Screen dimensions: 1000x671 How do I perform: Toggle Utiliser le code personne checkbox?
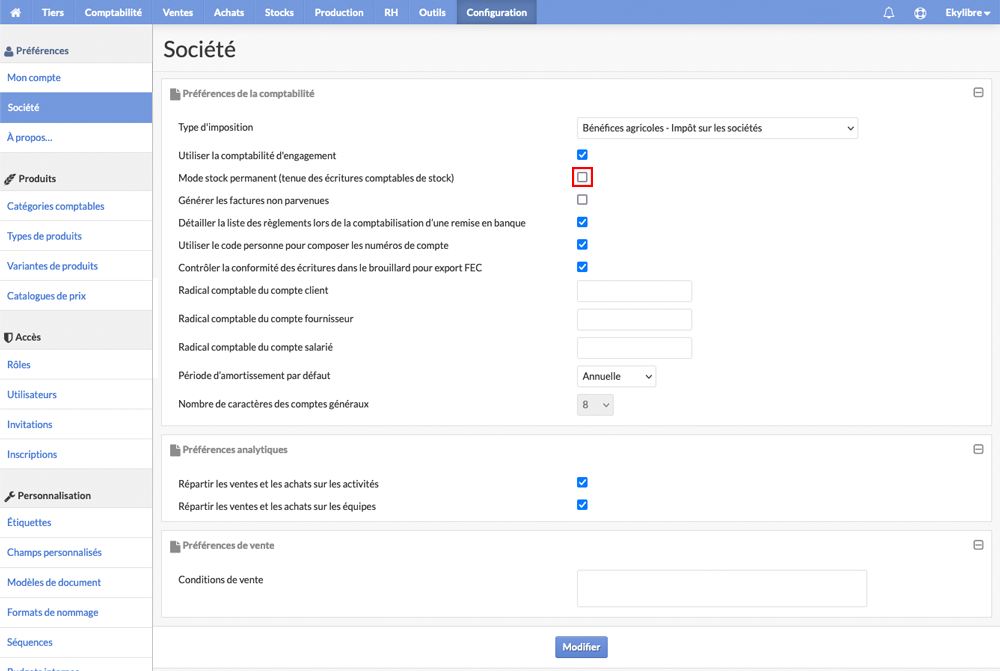[582, 244]
